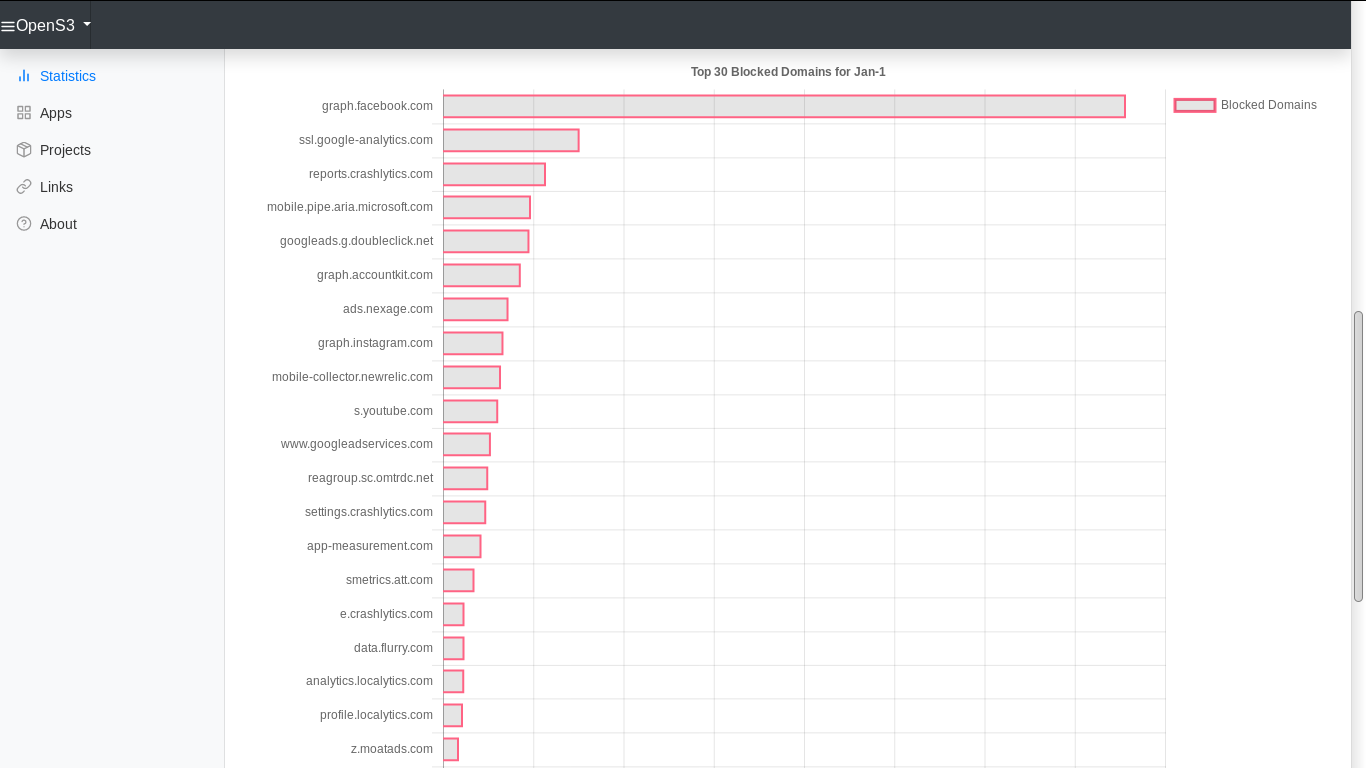
Task: Click the data.flurry.com label
Action: click(394, 648)
